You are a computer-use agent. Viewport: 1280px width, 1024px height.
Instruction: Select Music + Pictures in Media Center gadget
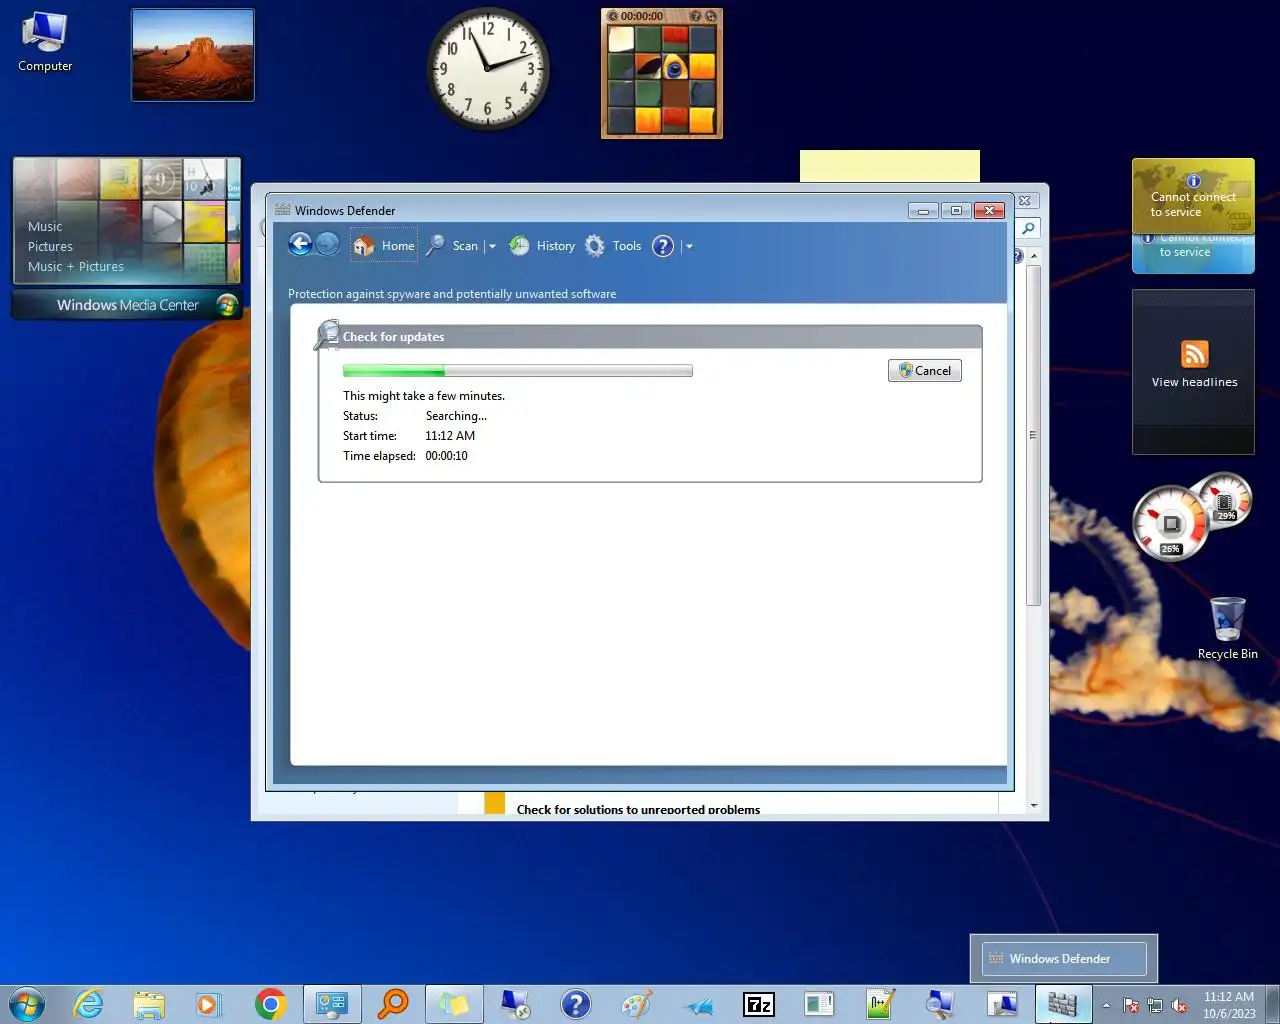coord(76,266)
